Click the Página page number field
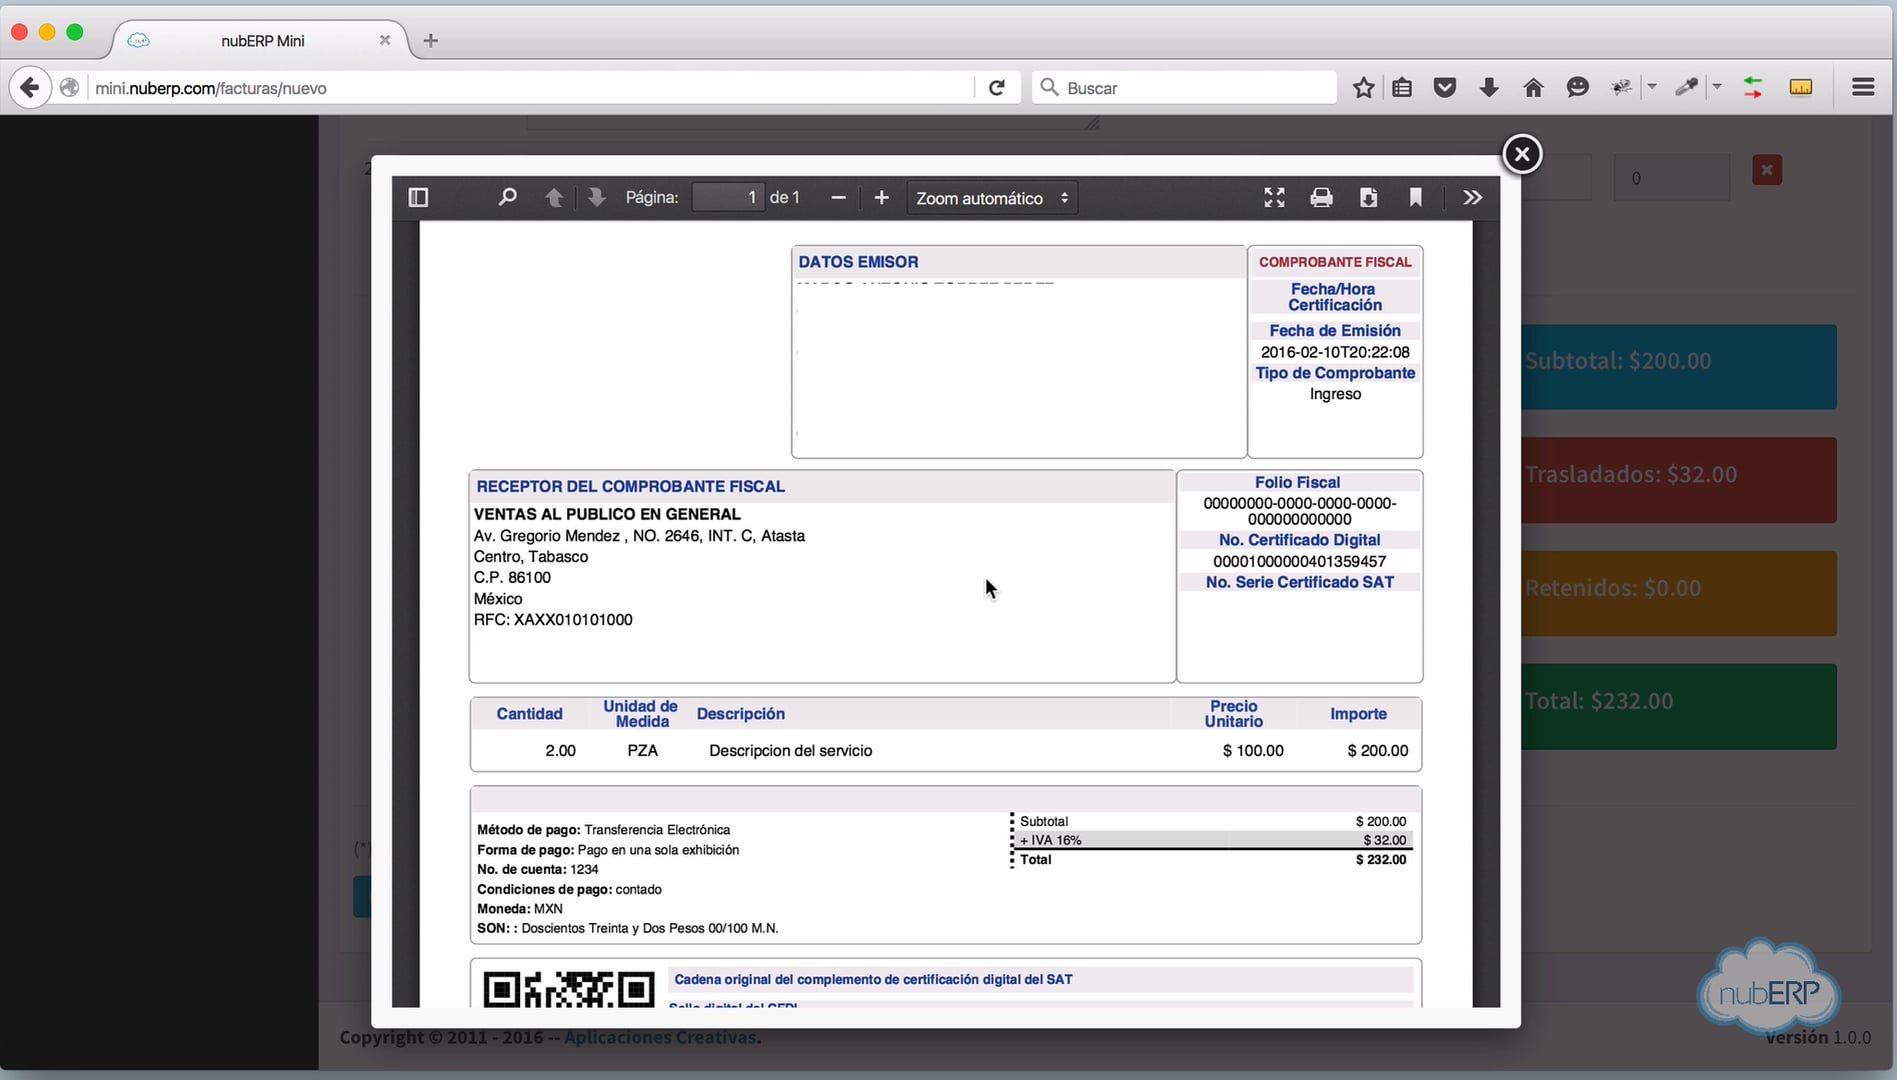The width and height of the screenshot is (1897, 1080). coord(728,197)
